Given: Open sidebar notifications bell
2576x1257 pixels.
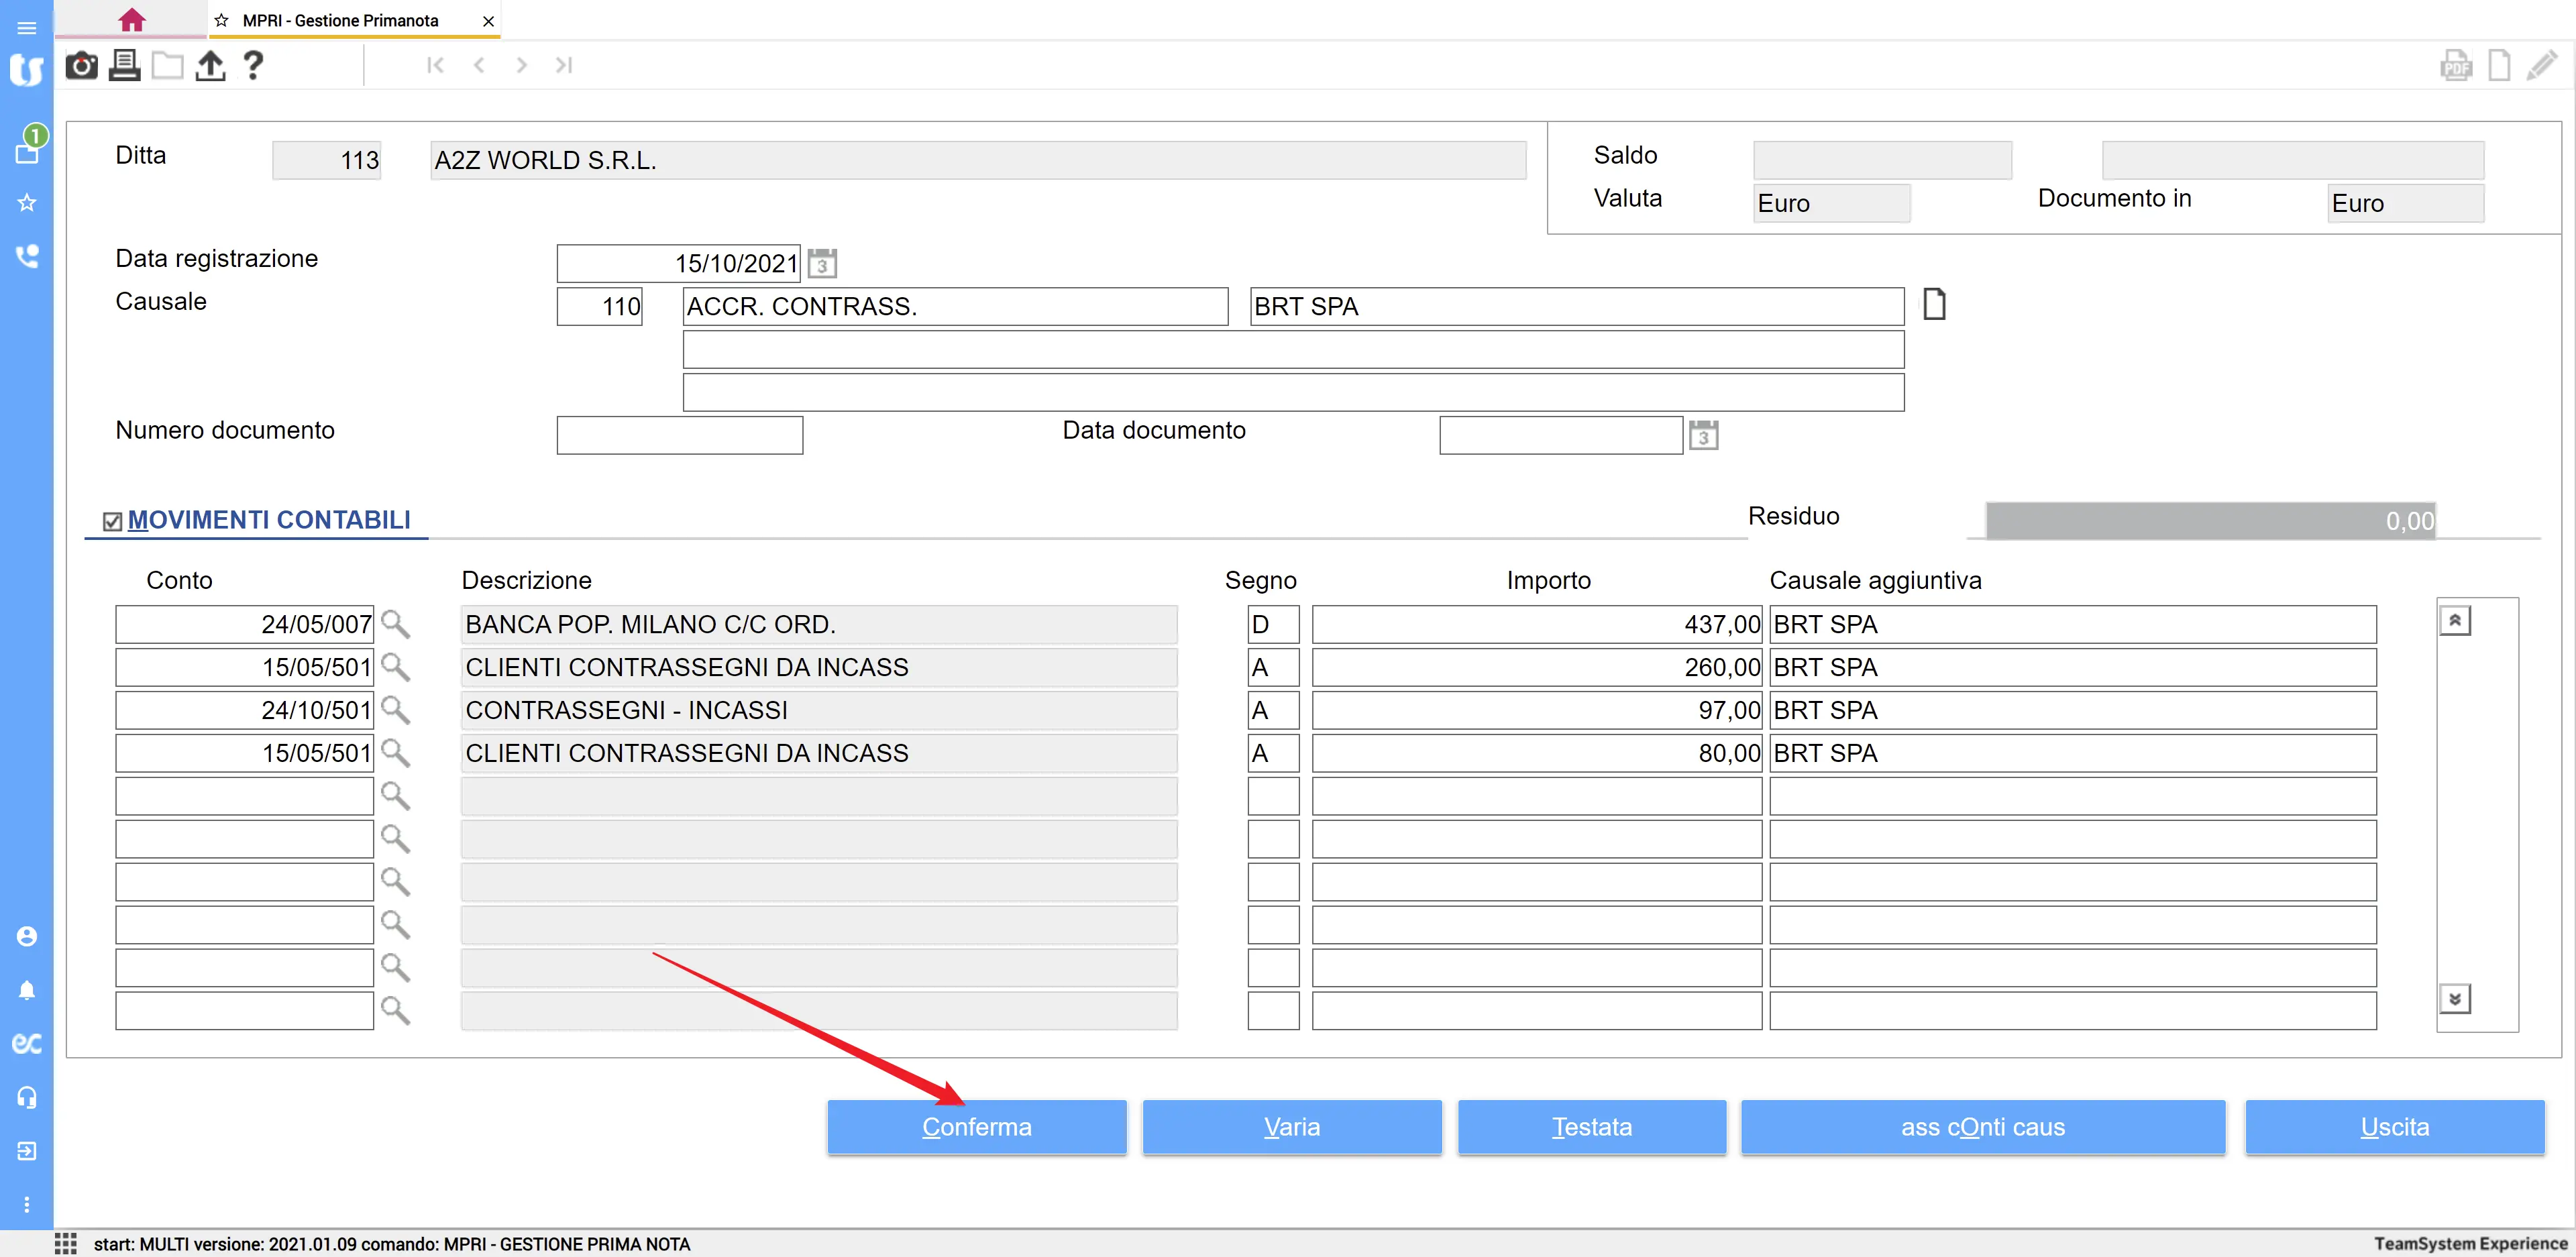Looking at the screenshot, I should coord(27,990).
